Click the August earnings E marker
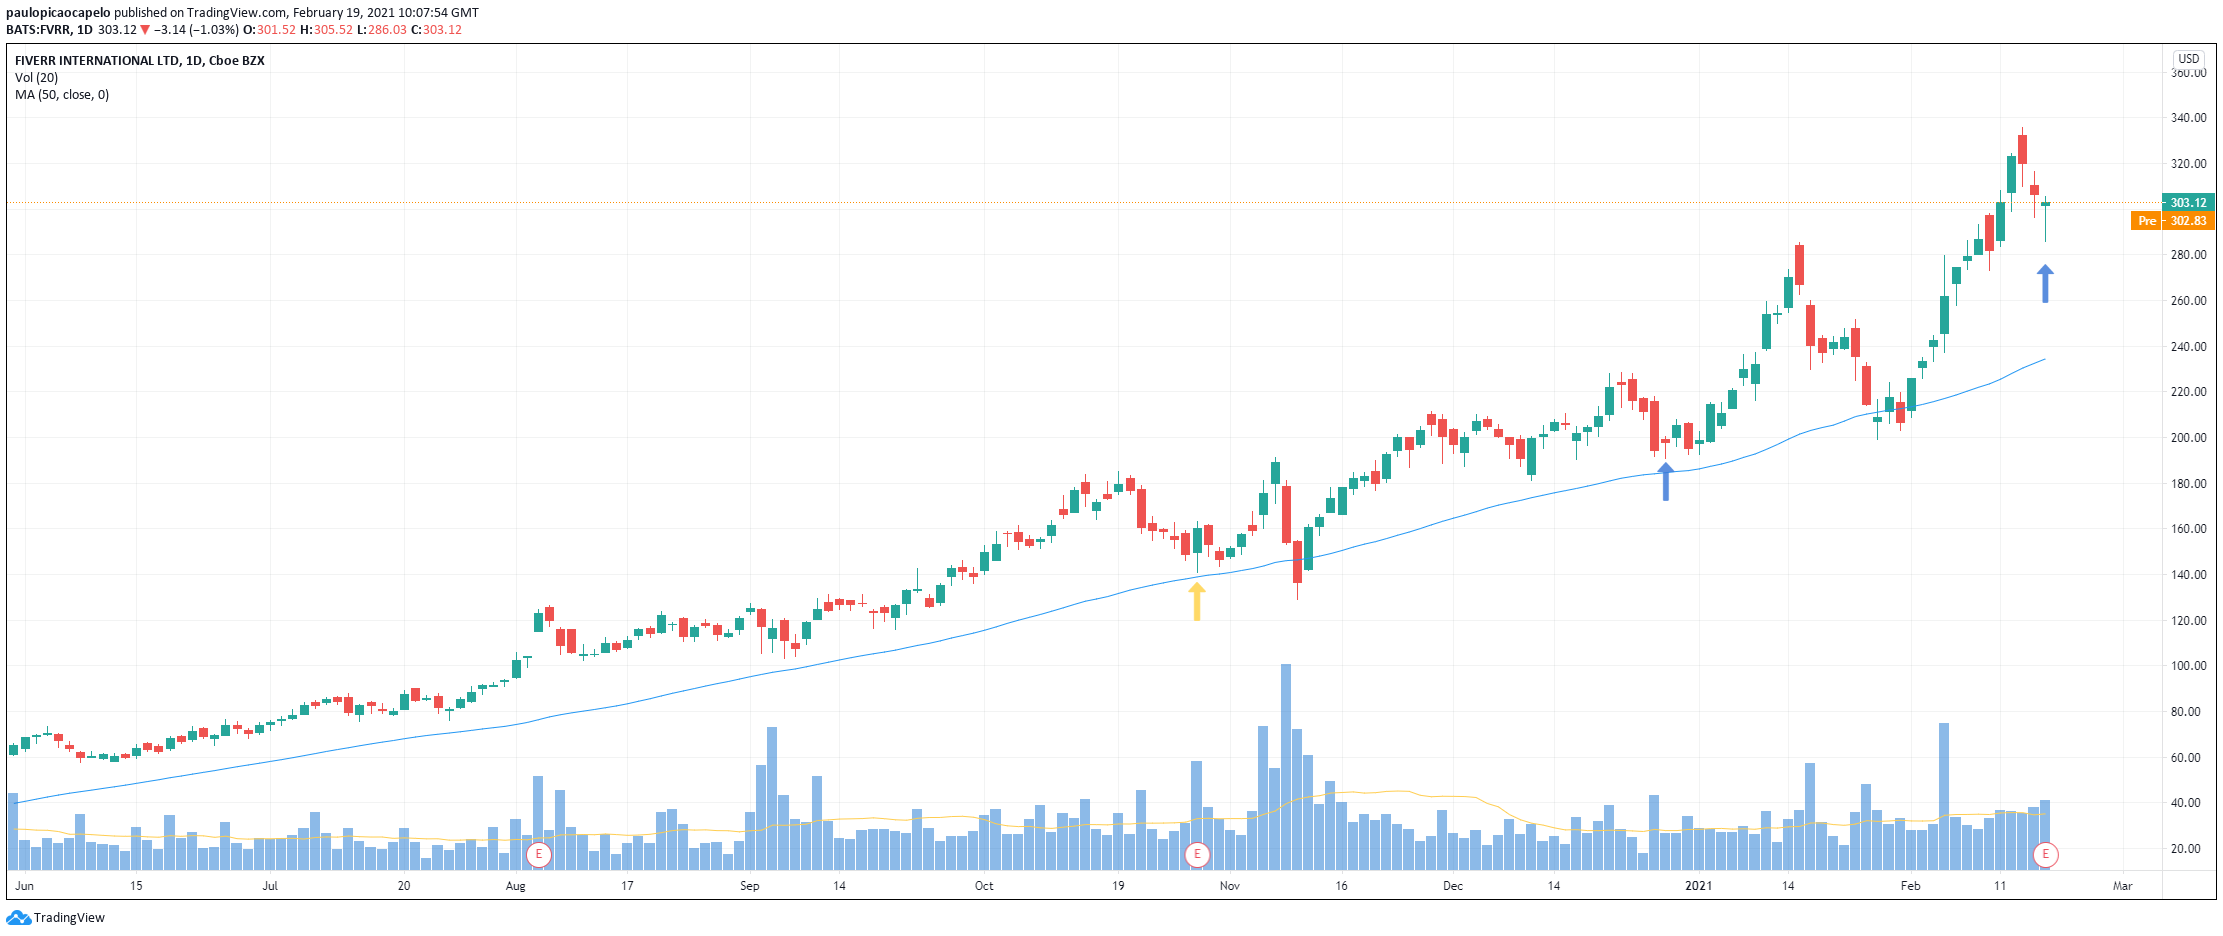 point(539,854)
